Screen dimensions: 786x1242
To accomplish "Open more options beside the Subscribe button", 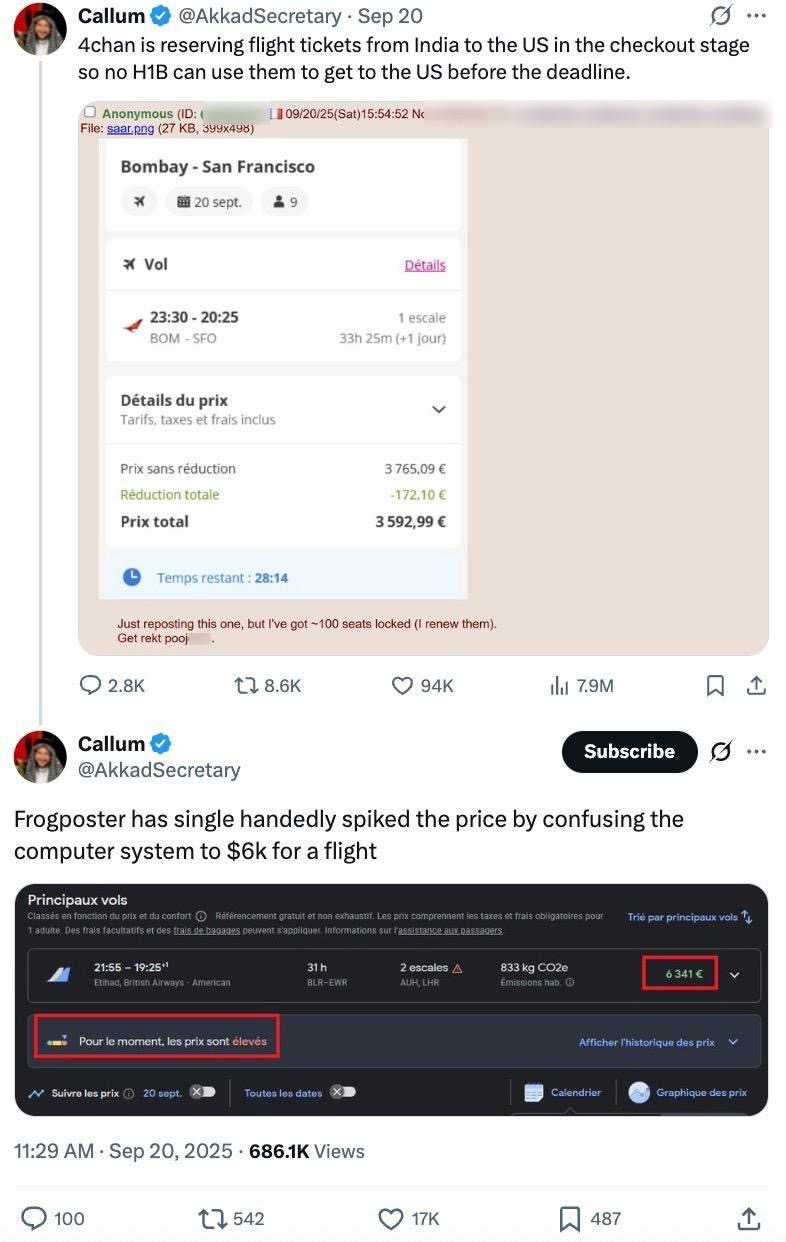I will 756,751.
